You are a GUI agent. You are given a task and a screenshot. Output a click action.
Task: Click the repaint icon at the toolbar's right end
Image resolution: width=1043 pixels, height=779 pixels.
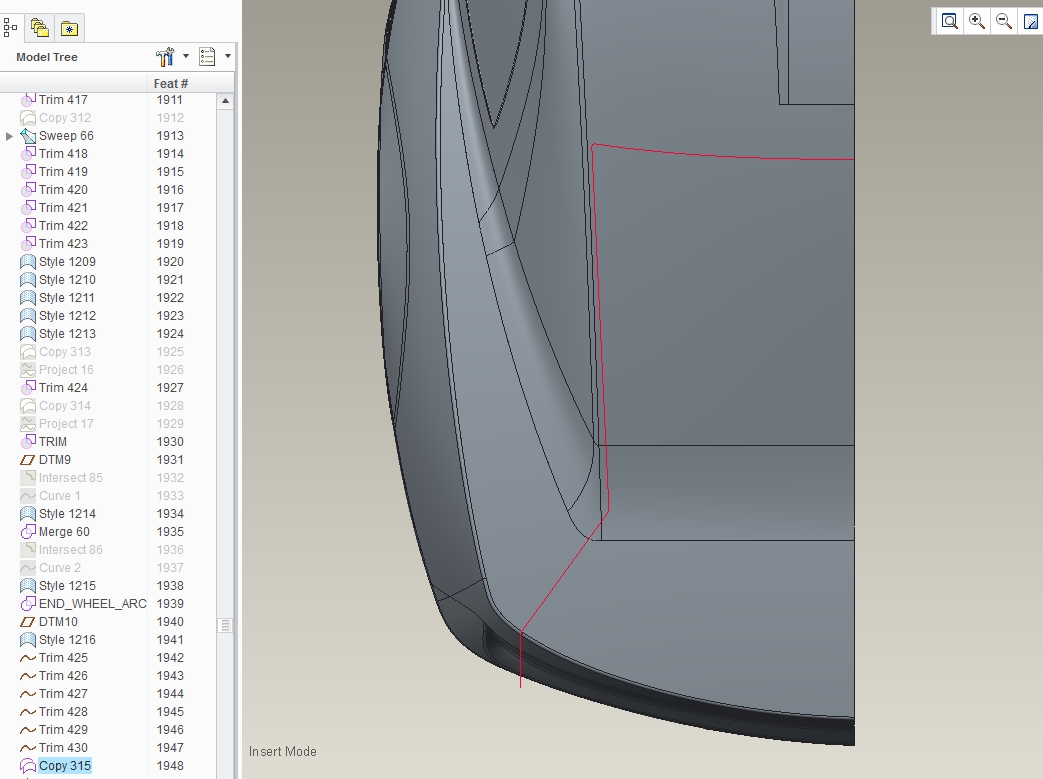click(1030, 21)
